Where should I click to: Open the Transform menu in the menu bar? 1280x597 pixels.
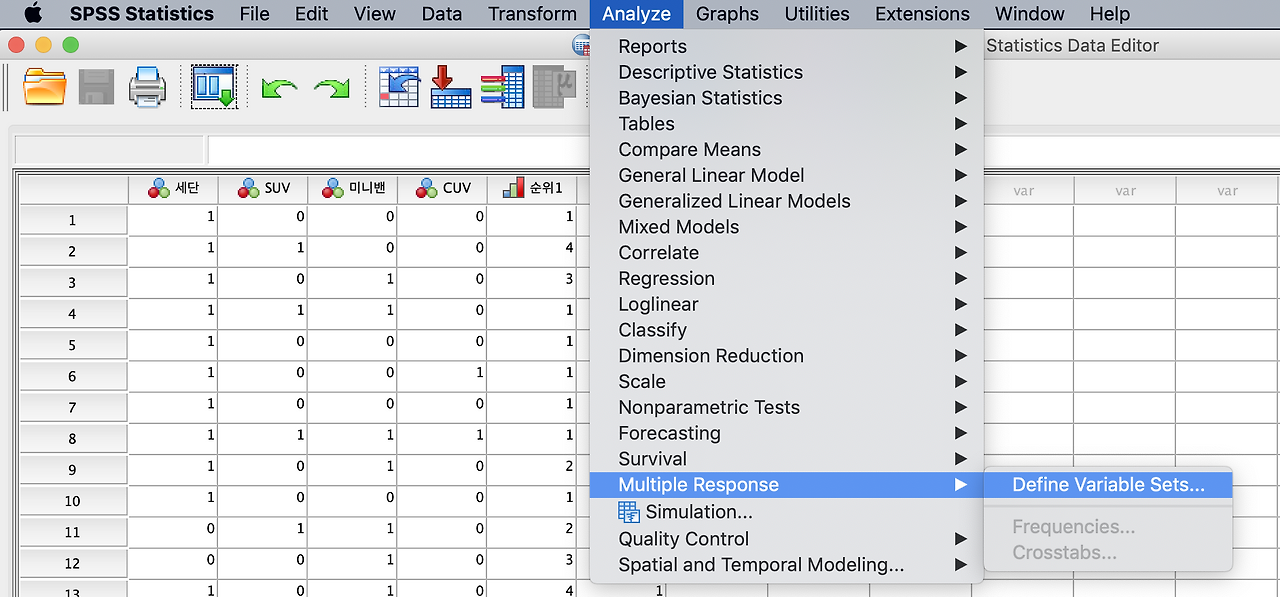click(x=532, y=14)
